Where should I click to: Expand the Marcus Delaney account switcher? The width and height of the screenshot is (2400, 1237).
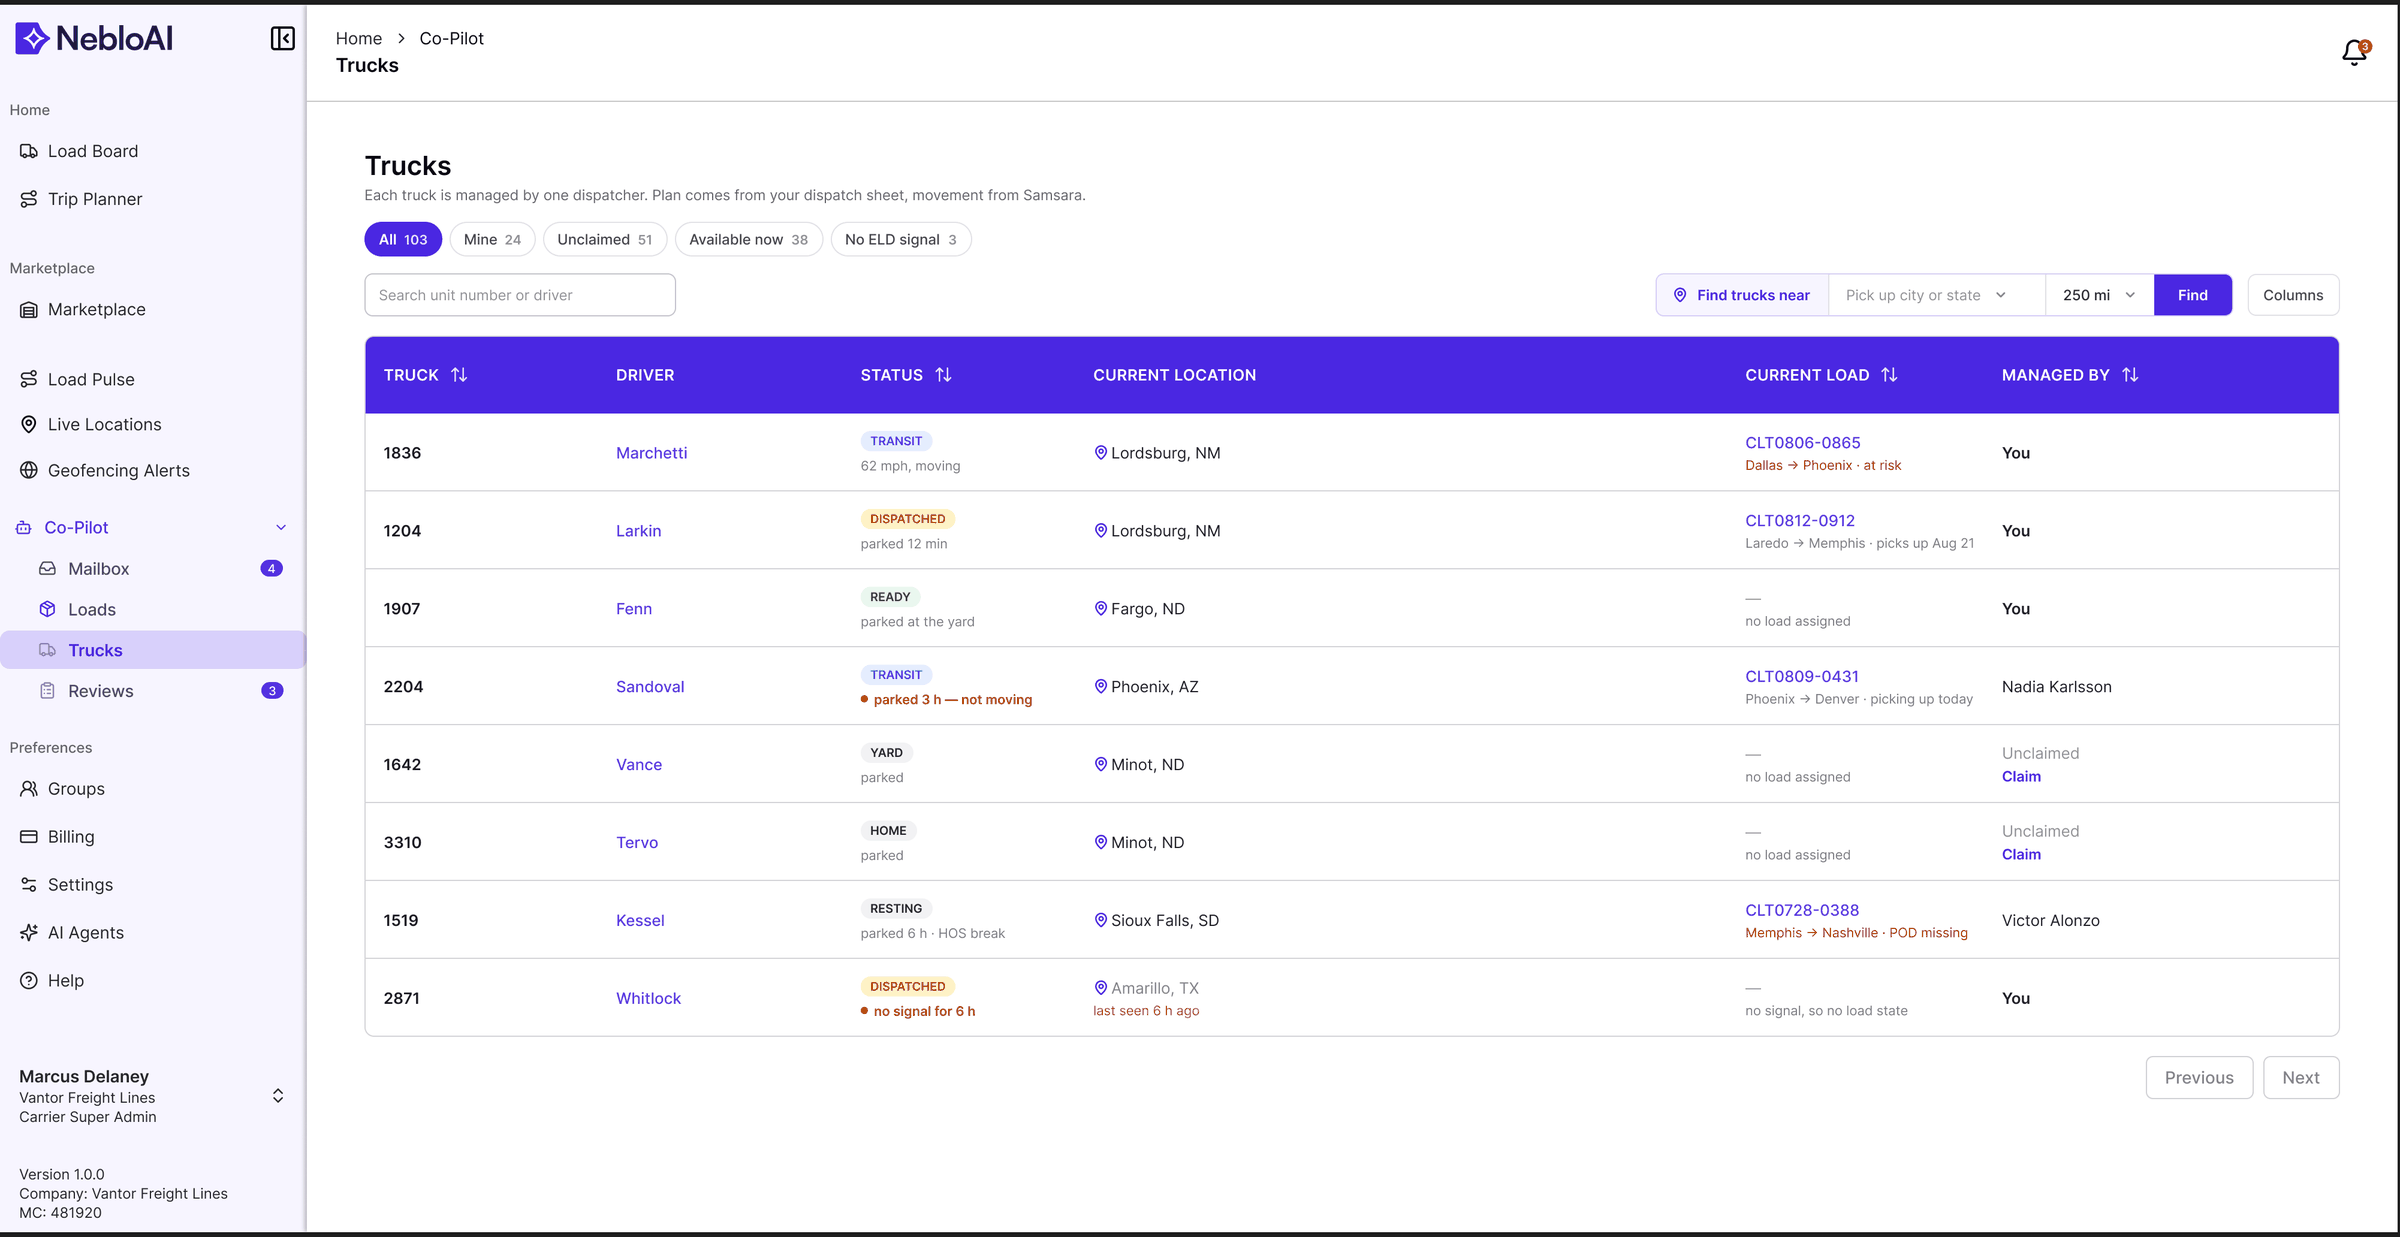pyautogui.click(x=278, y=1096)
